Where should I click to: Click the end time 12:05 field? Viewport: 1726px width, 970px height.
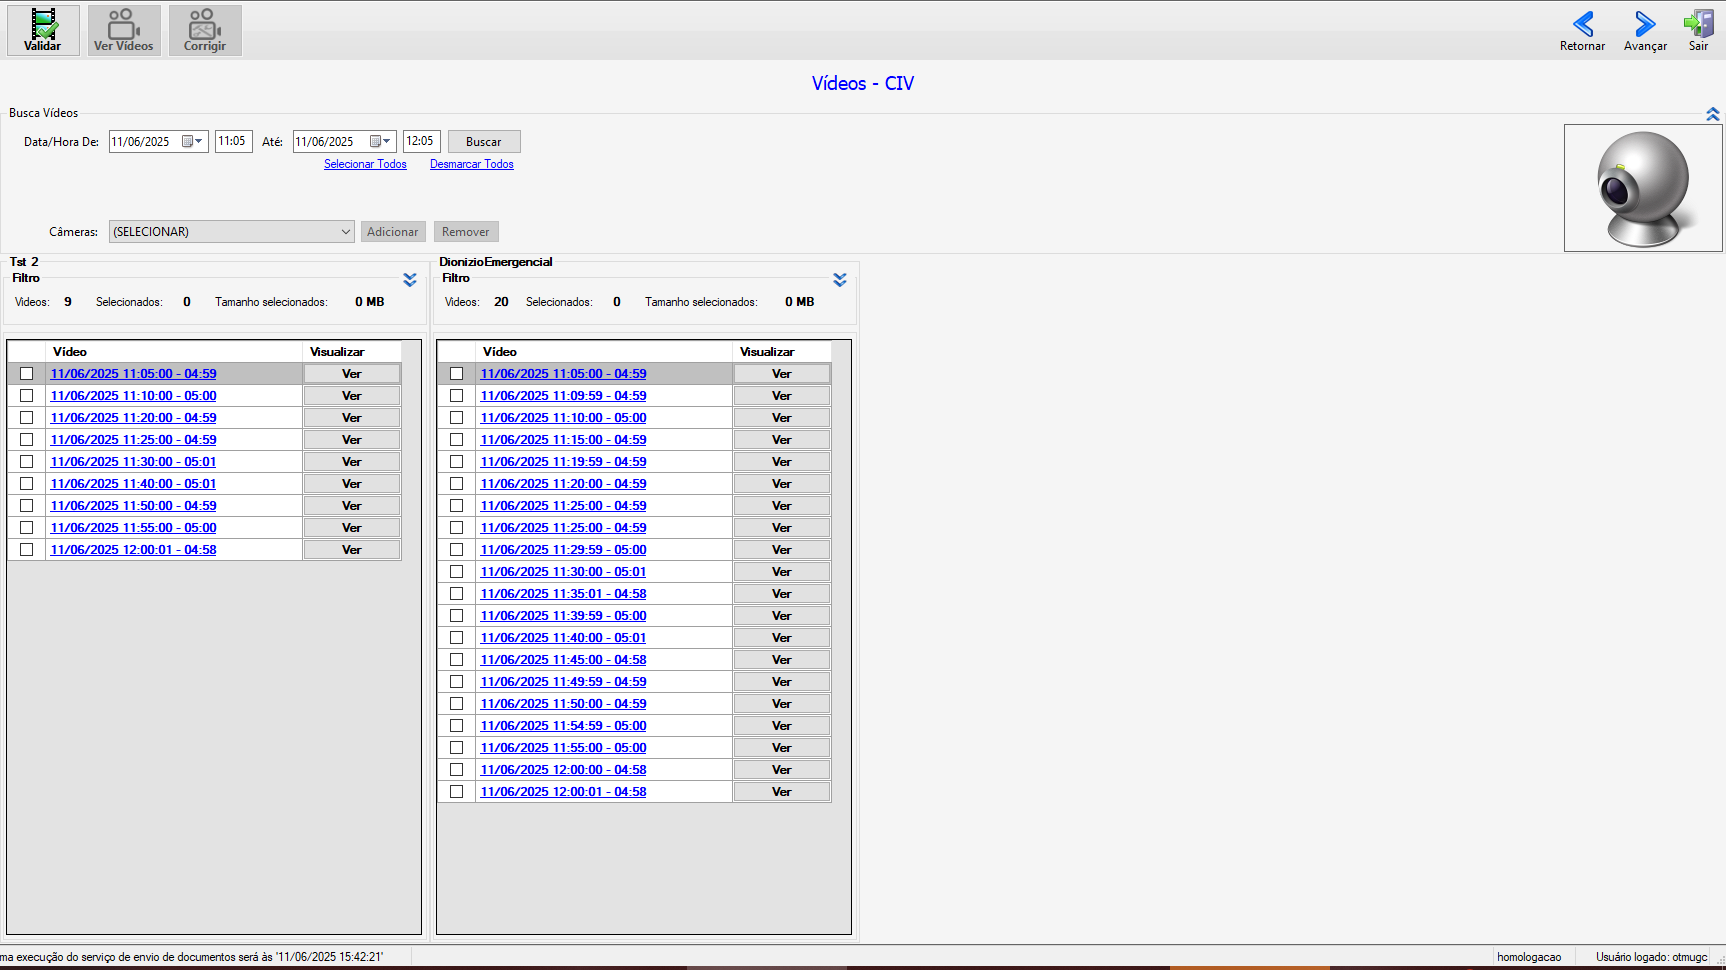(421, 141)
